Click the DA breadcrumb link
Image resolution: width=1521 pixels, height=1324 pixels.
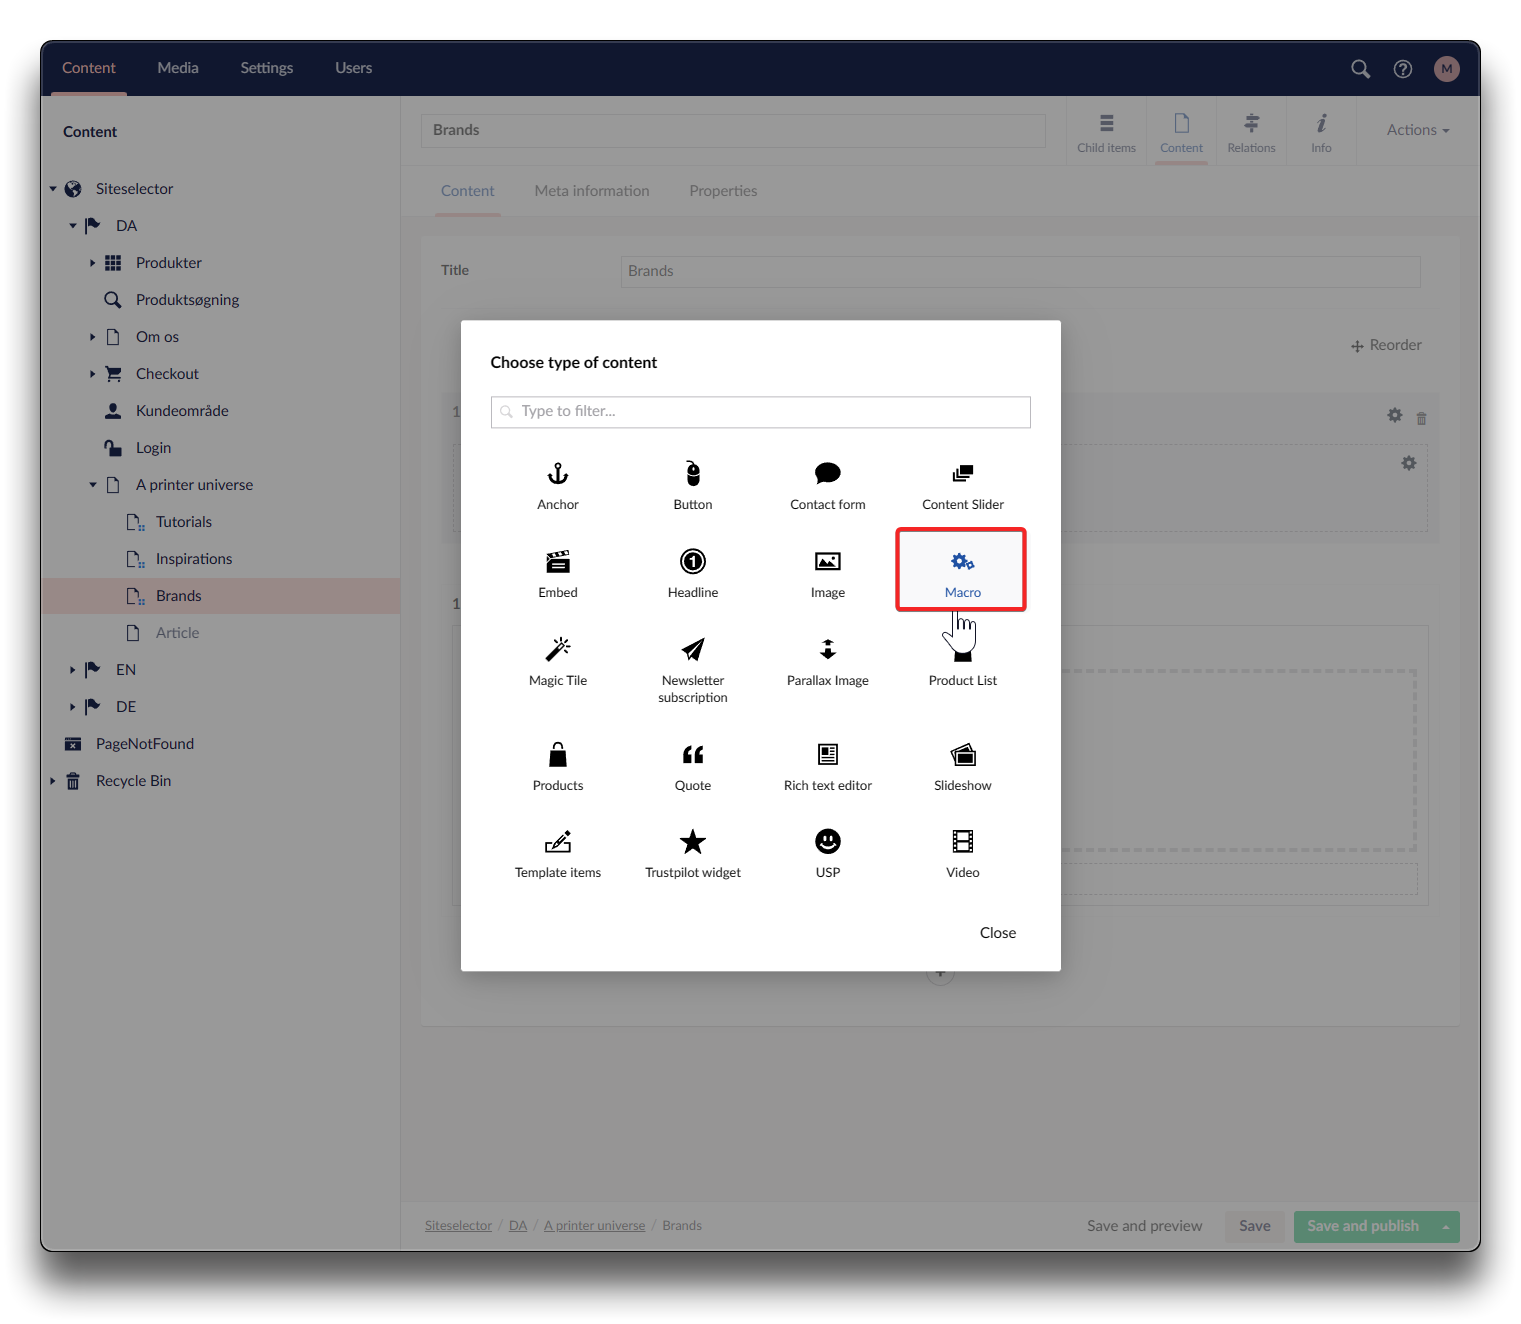coord(517,1226)
